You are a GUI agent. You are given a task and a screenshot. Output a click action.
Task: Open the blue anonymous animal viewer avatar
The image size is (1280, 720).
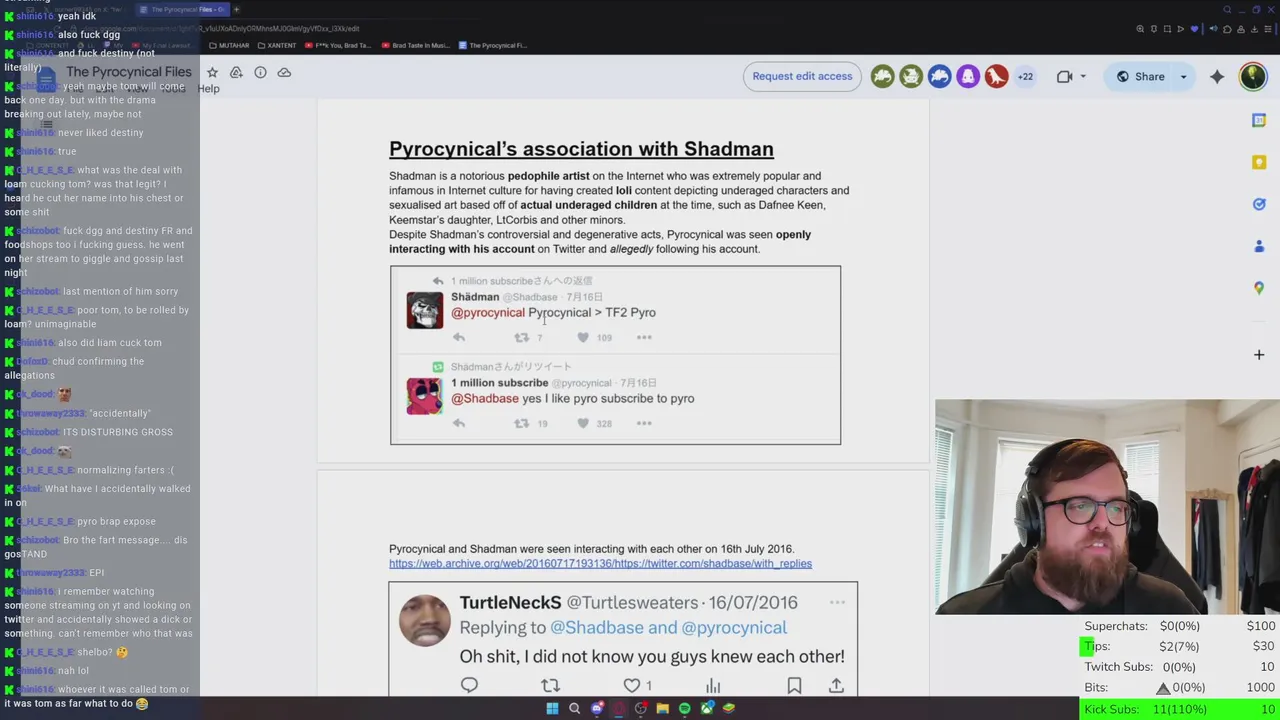[939, 76]
